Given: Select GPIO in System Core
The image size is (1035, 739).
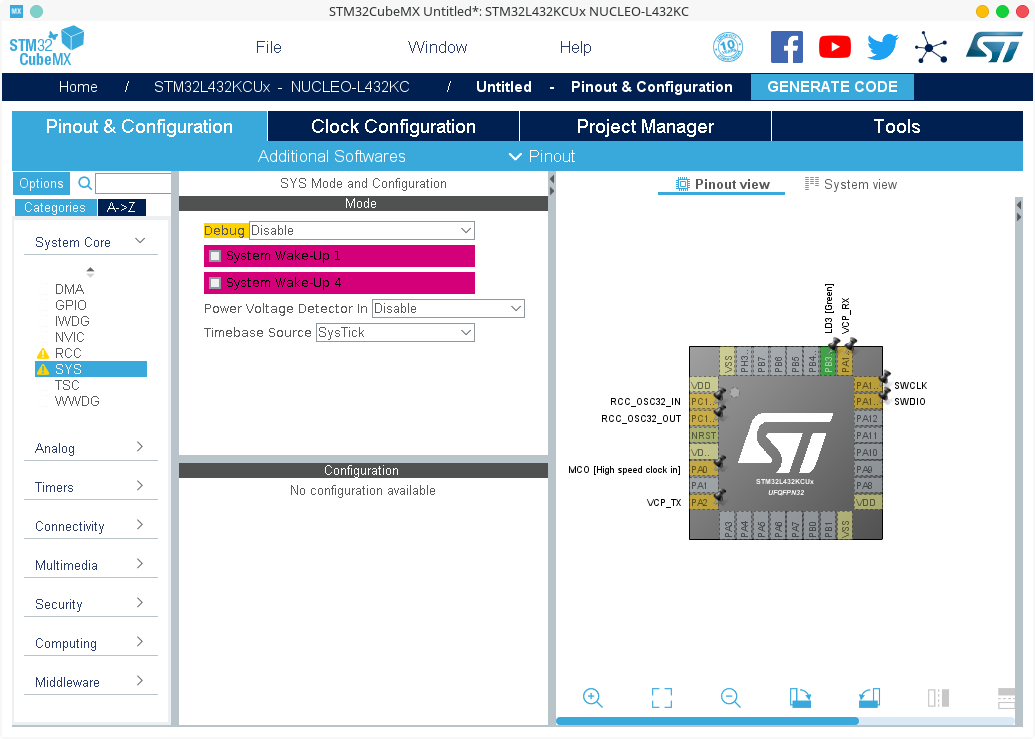Looking at the screenshot, I should 71,305.
